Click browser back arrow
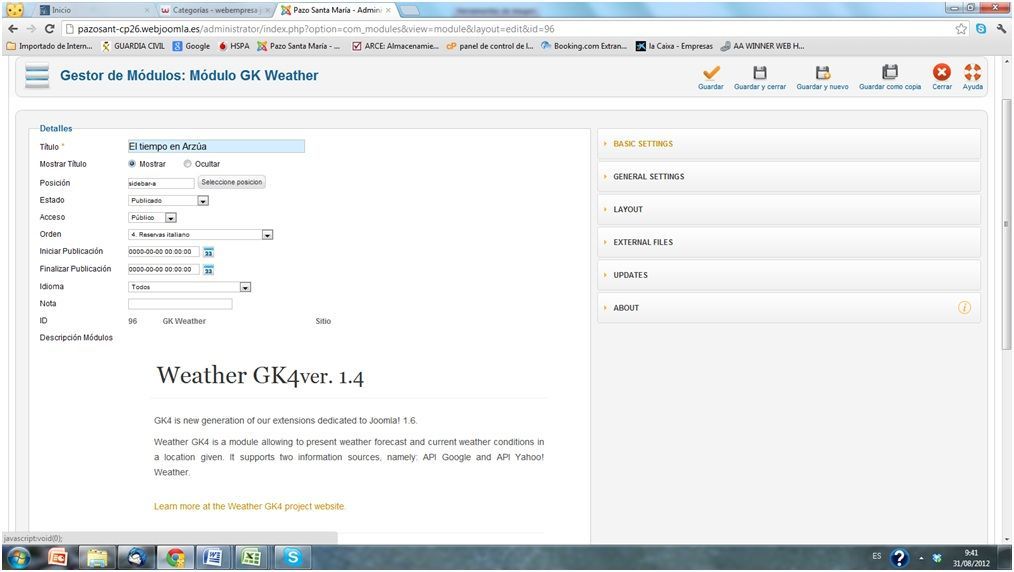Image resolution: width=1014 pixels, height=572 pixels. 13,29
